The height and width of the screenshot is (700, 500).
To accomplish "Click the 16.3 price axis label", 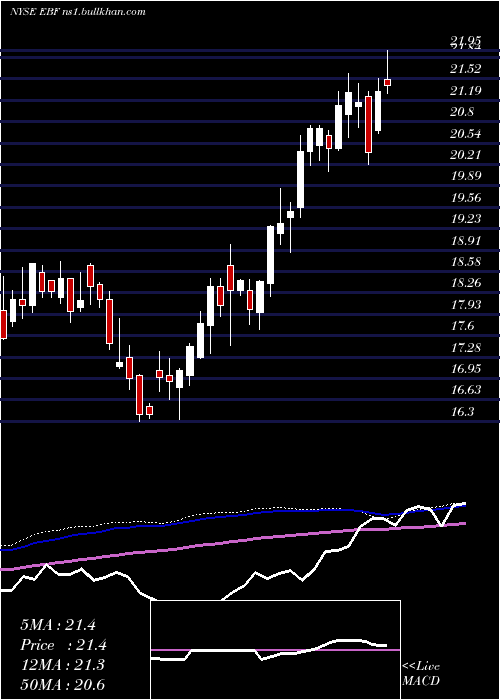I will pos(462,411).
